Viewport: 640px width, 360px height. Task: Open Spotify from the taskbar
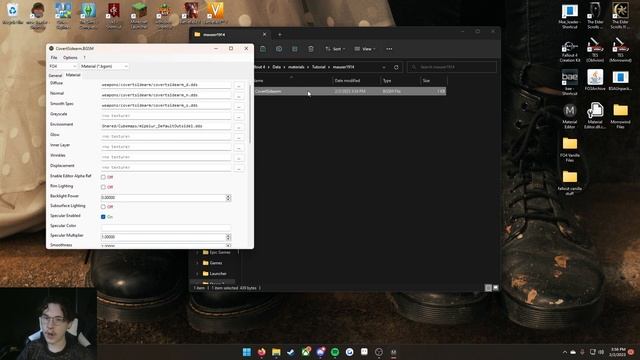[335, 352]
